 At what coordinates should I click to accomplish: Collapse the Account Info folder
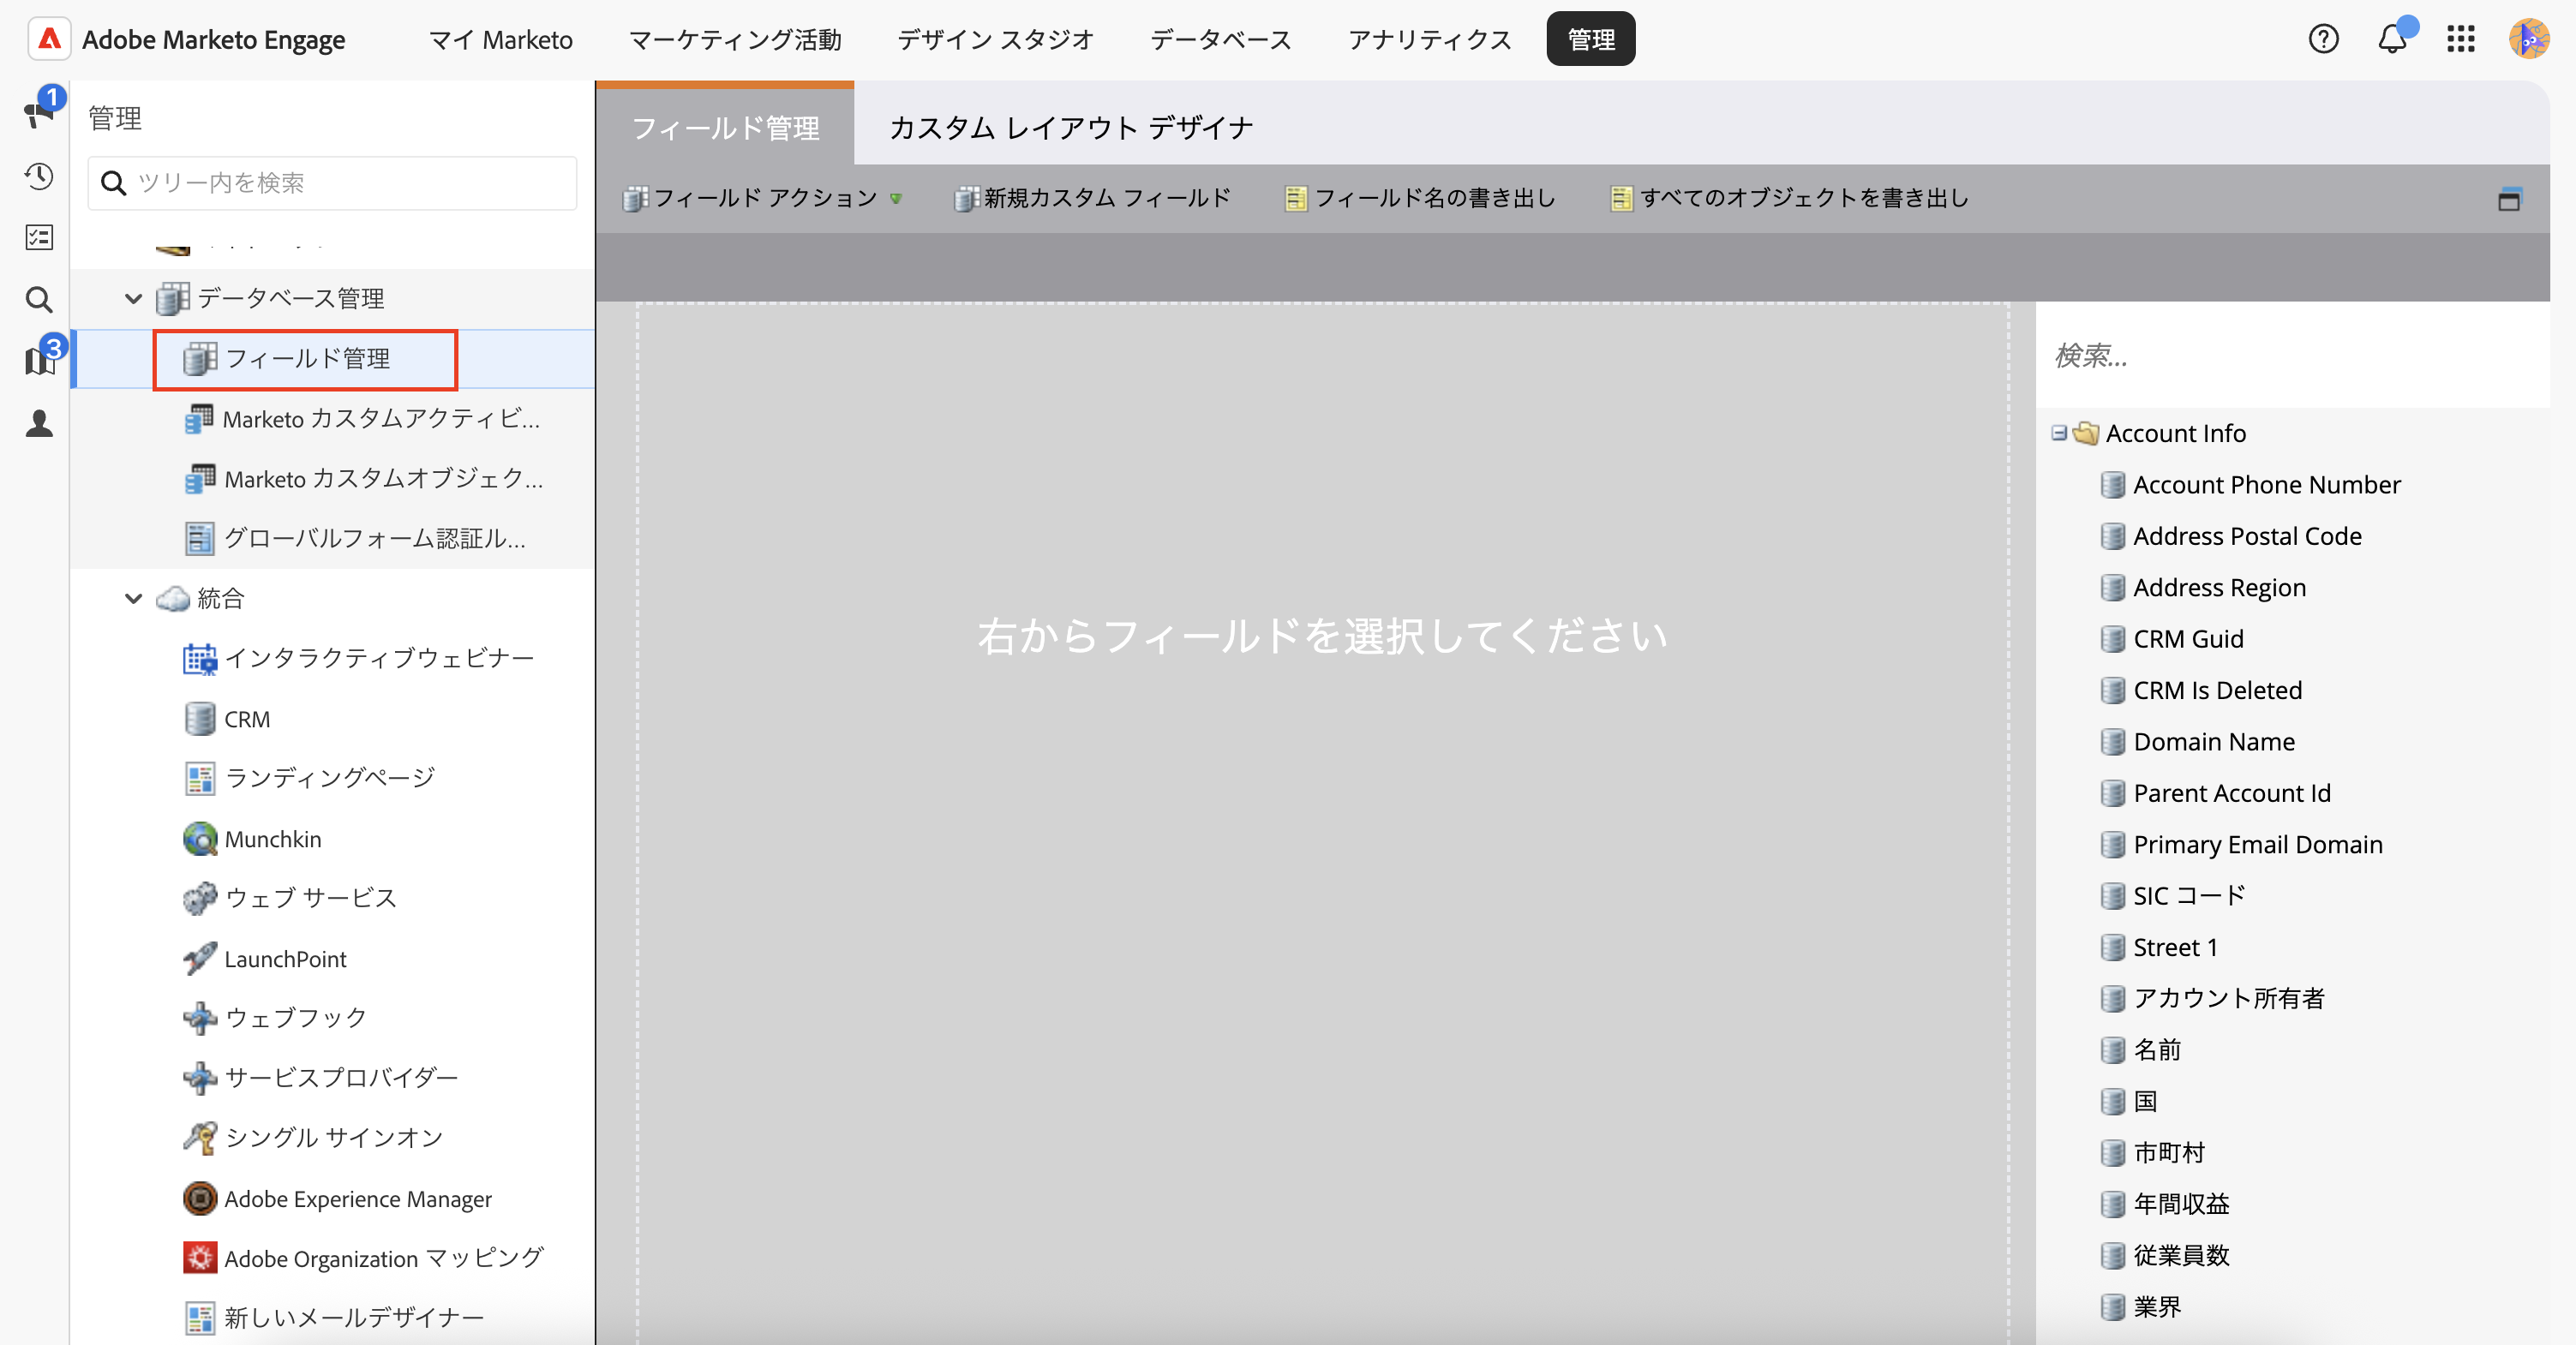click(2058, 433)
